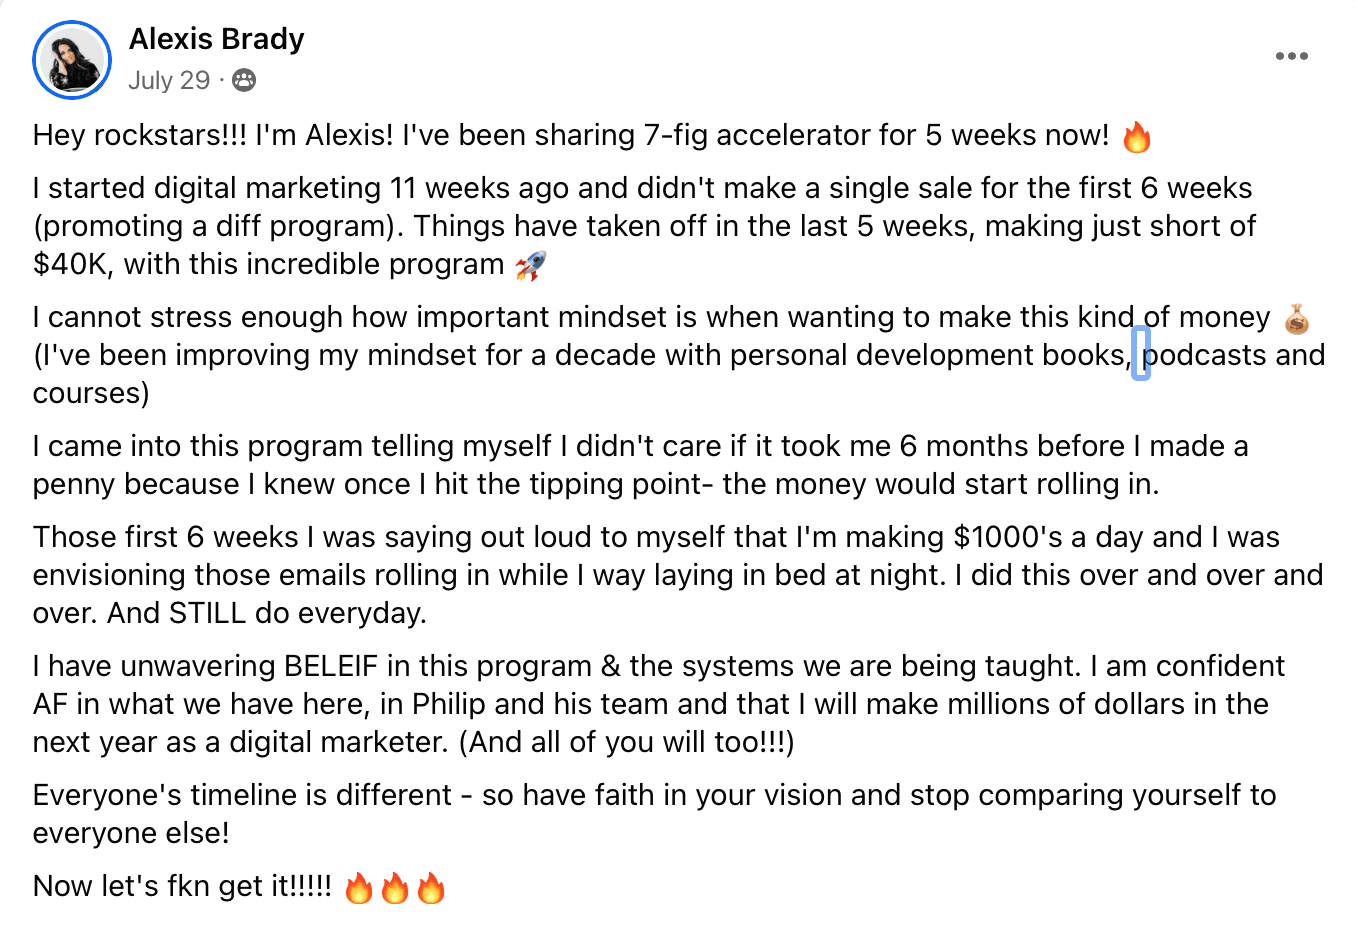The image size is (1356, 928).
Task: Click the group audience icon beside the date
Action: (244, 80)
